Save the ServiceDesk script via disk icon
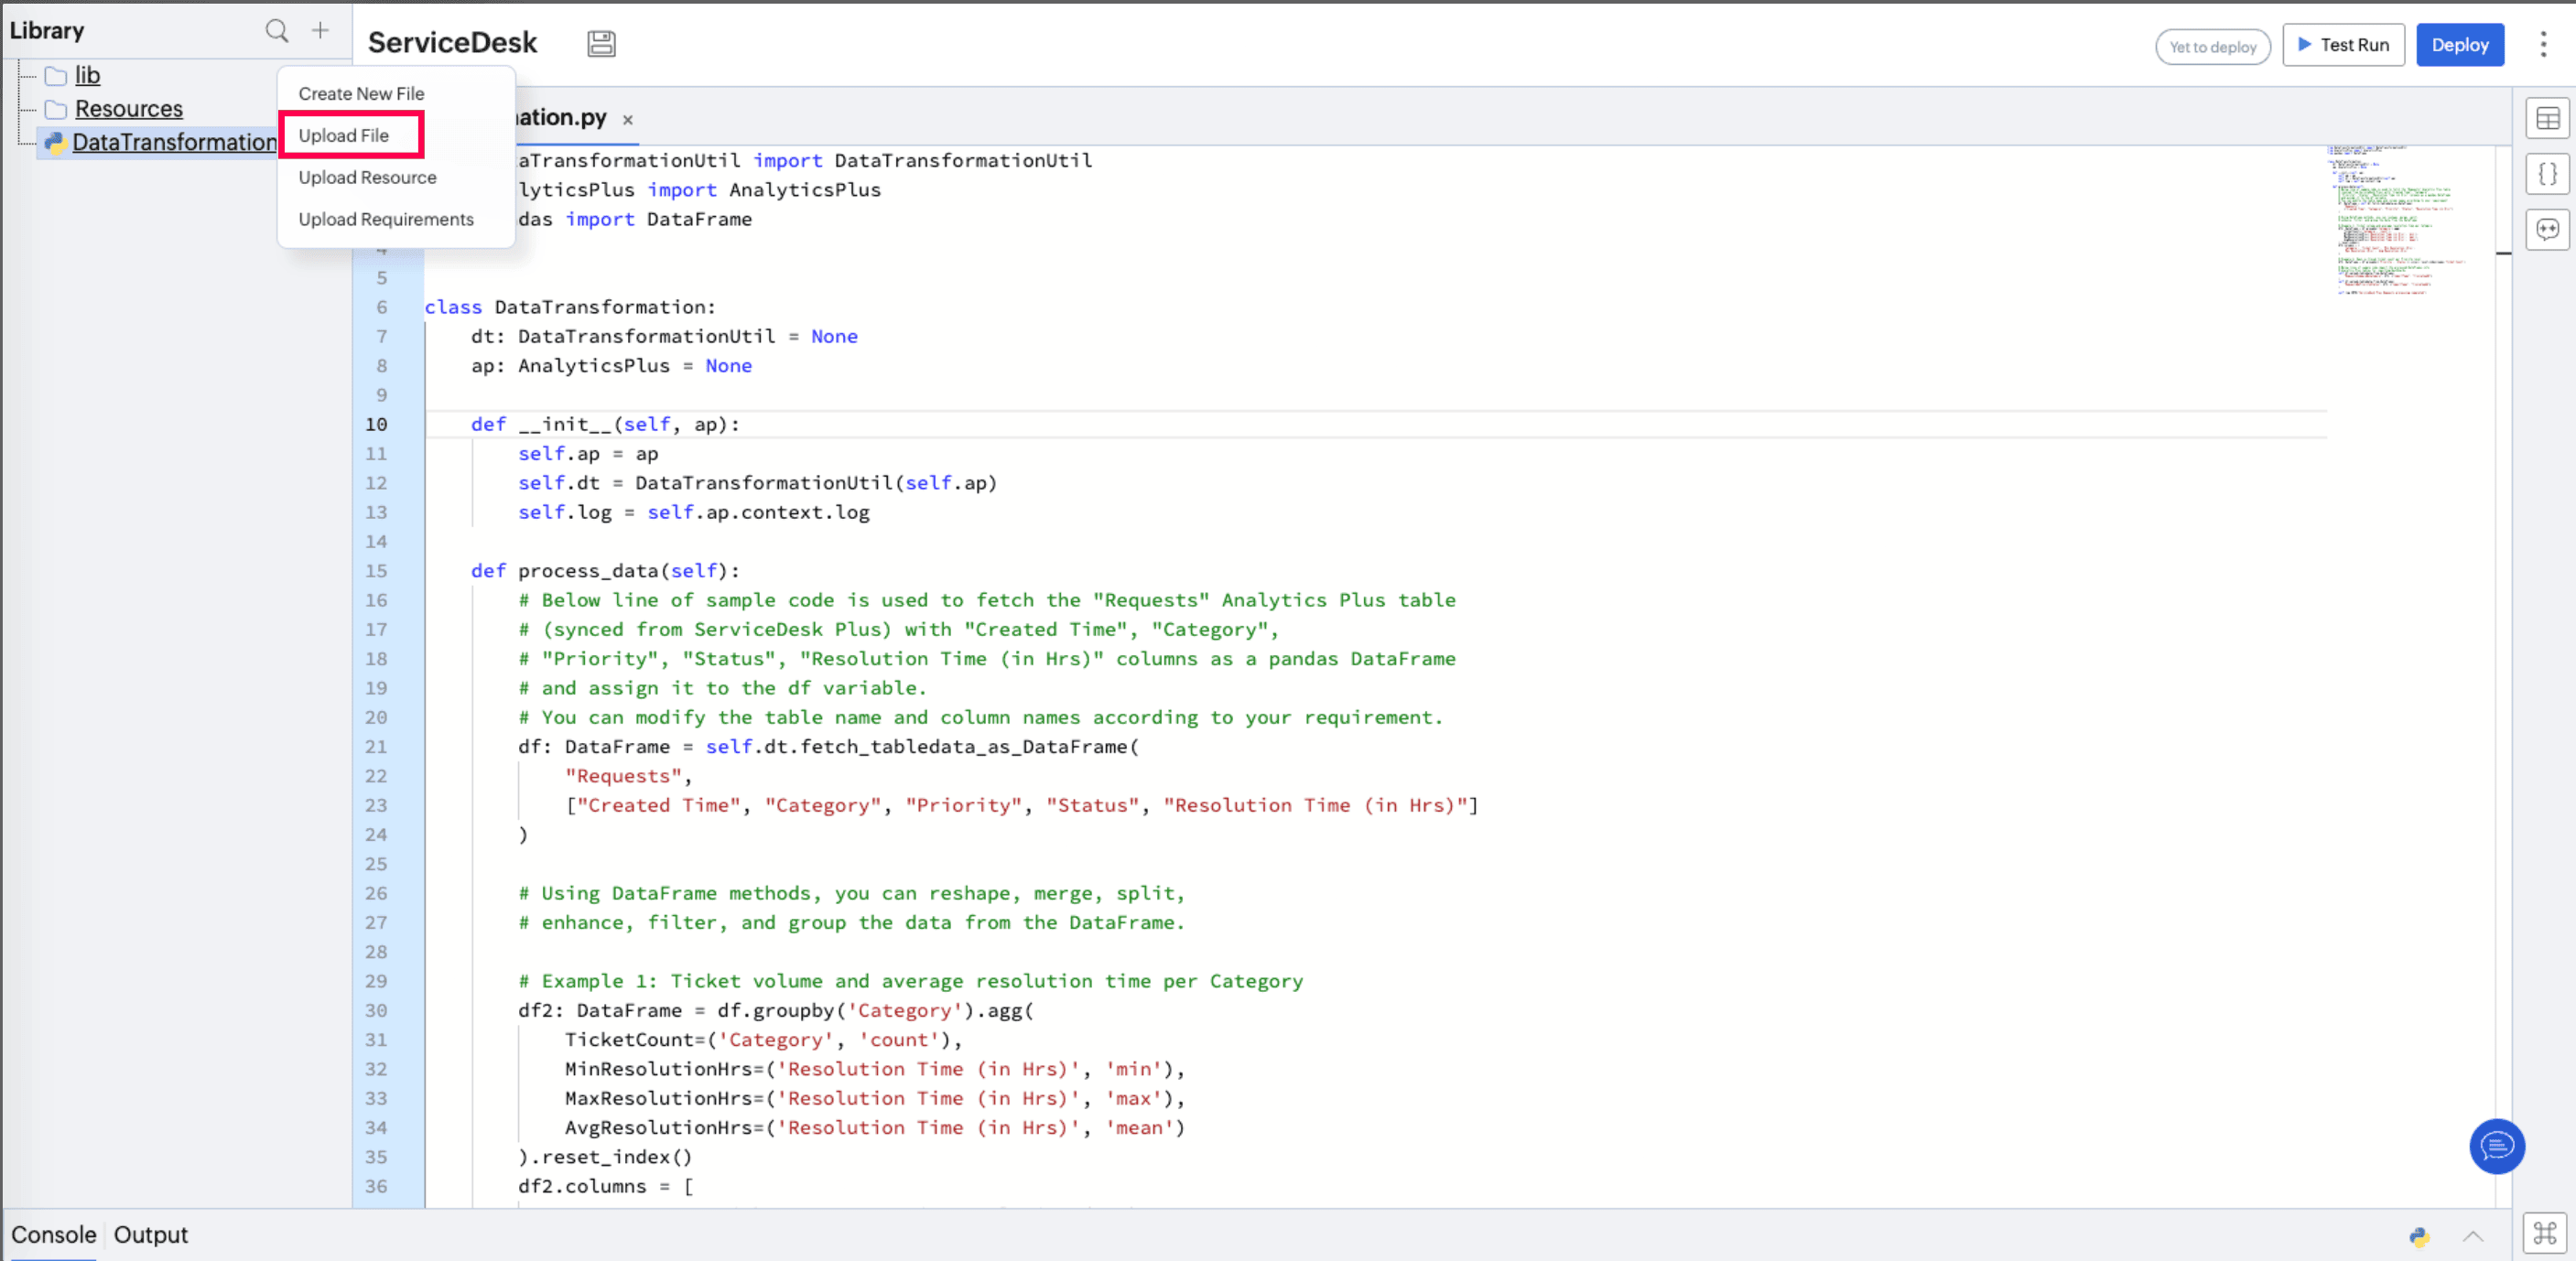This screenshot has height=1261, width=2576. point(601,43)
